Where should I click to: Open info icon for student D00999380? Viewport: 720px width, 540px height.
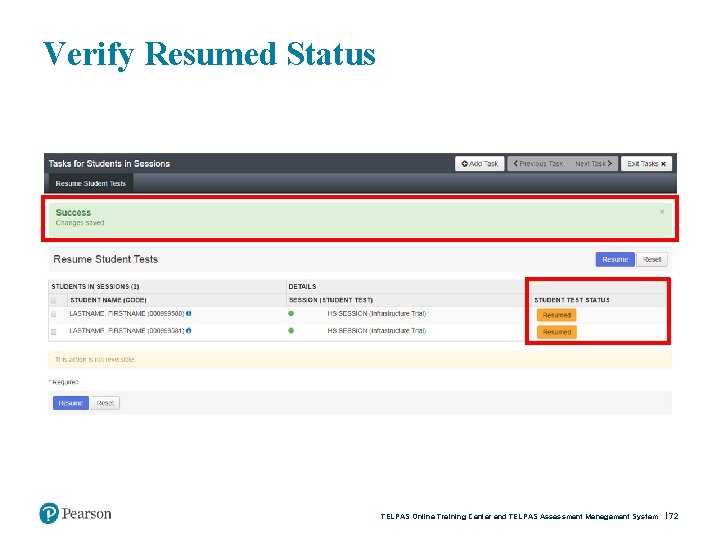coord(189,314)
